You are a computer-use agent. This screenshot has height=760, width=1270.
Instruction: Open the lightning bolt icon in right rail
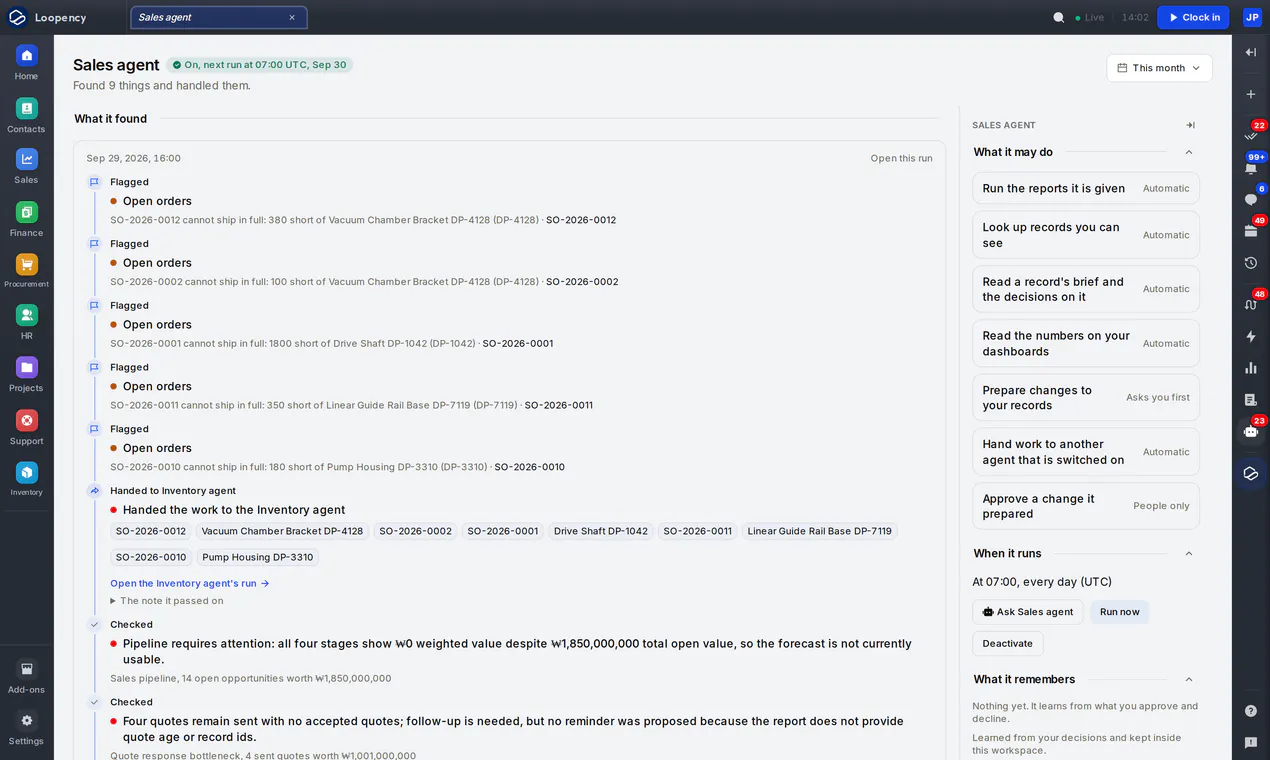click(x=1251, y=336)
